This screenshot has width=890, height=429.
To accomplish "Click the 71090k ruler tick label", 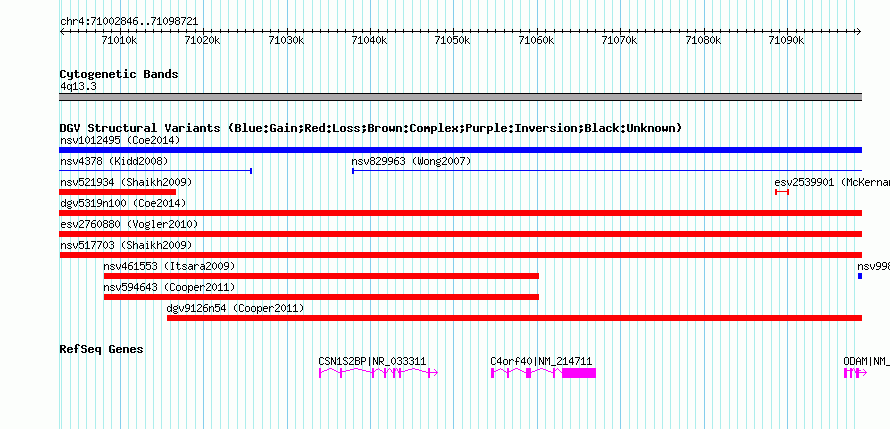I will 787,40.
